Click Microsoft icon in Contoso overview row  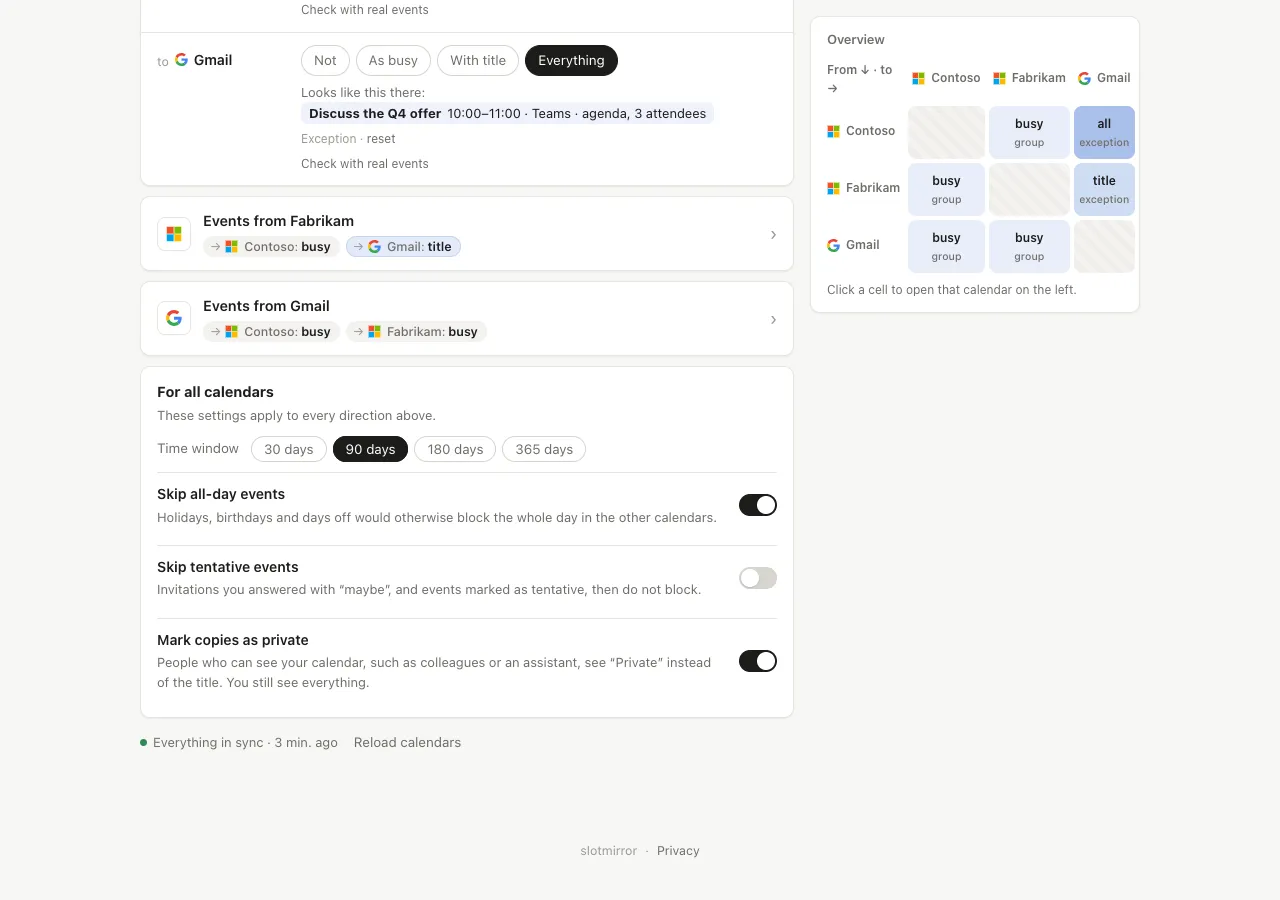[x=834, y=131]
